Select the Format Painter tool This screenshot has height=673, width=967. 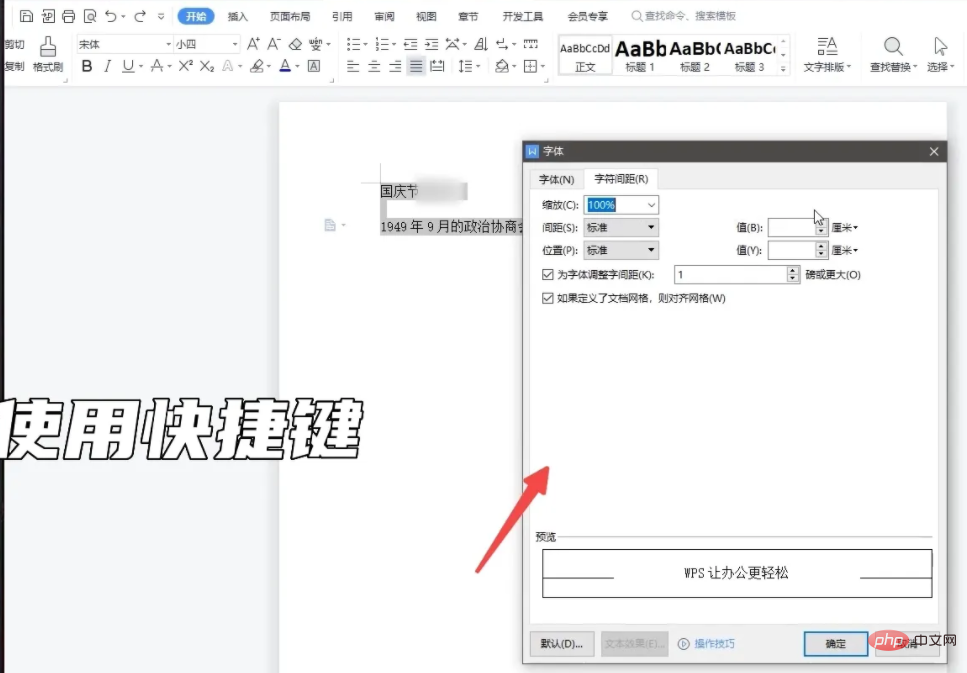(x=48, y=50)
